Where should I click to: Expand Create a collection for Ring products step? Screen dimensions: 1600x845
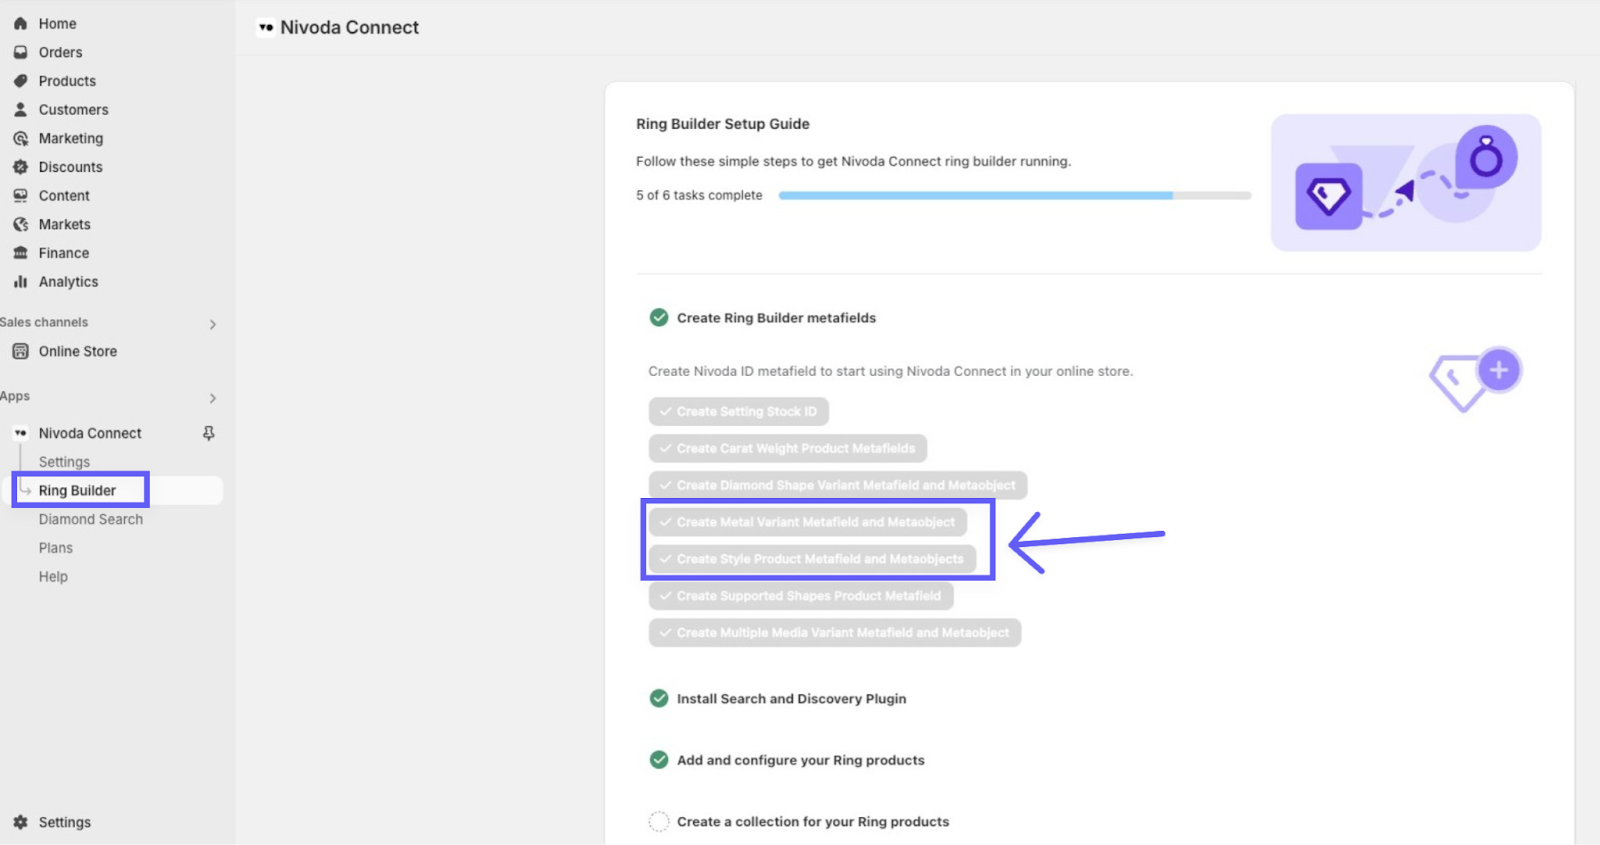click(813, 822)
